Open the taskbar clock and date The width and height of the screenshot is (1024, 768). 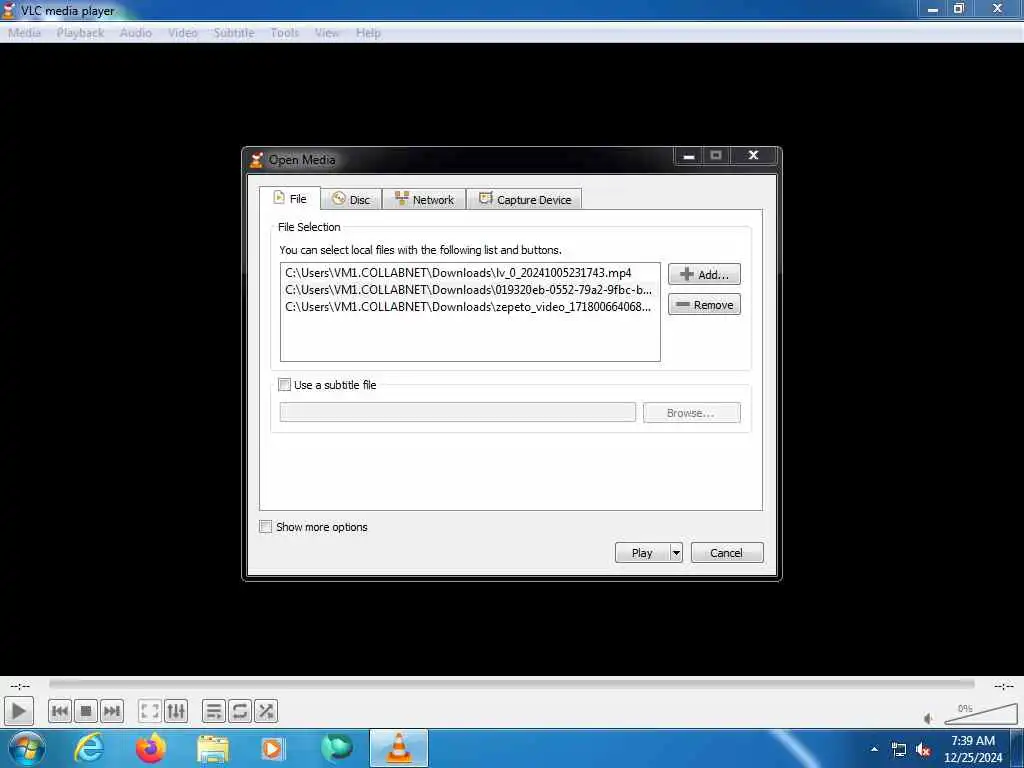973,749
